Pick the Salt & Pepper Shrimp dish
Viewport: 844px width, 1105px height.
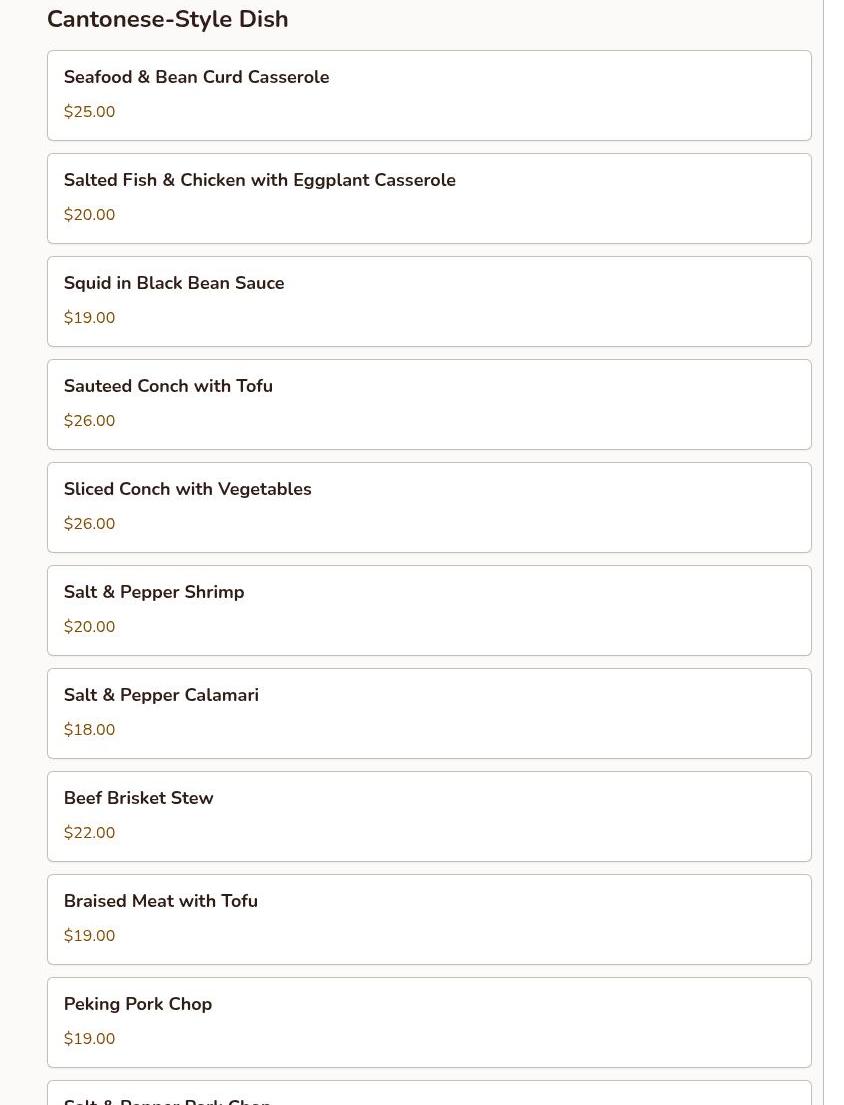429,610
